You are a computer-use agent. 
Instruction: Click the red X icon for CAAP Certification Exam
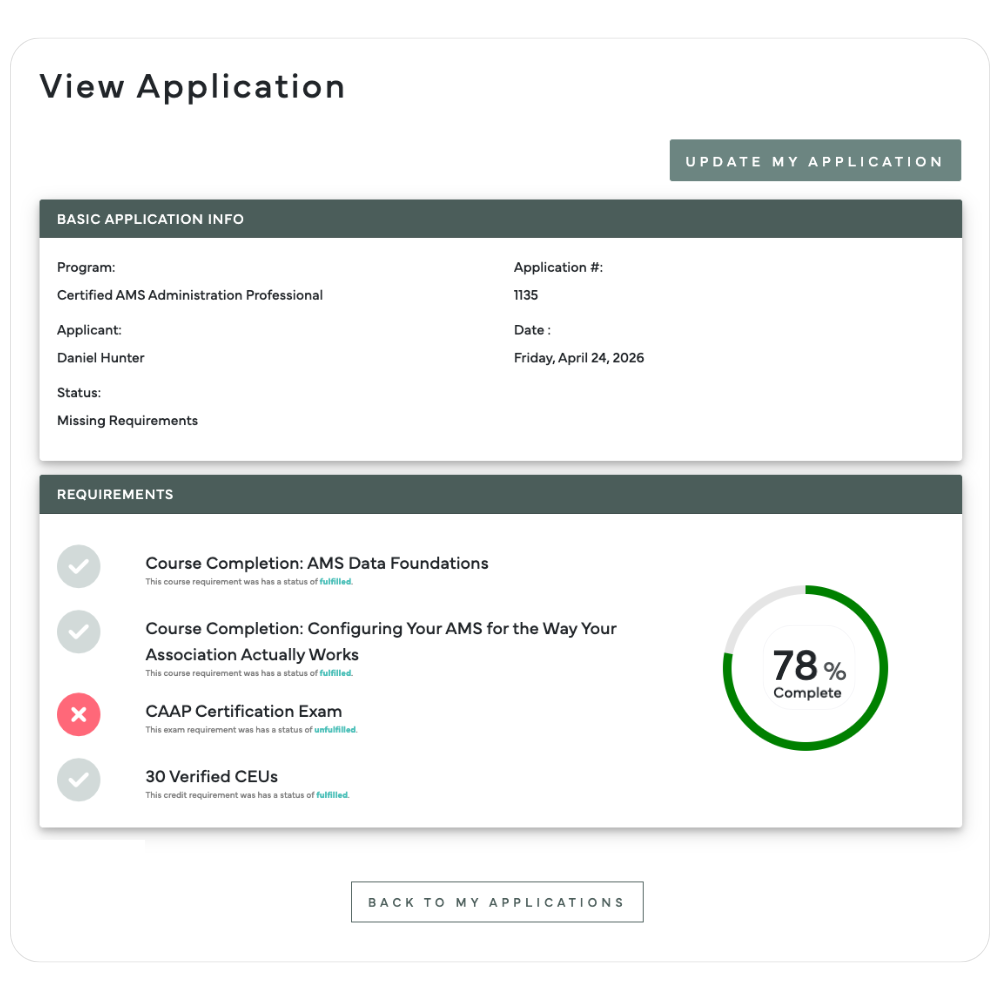78,714
